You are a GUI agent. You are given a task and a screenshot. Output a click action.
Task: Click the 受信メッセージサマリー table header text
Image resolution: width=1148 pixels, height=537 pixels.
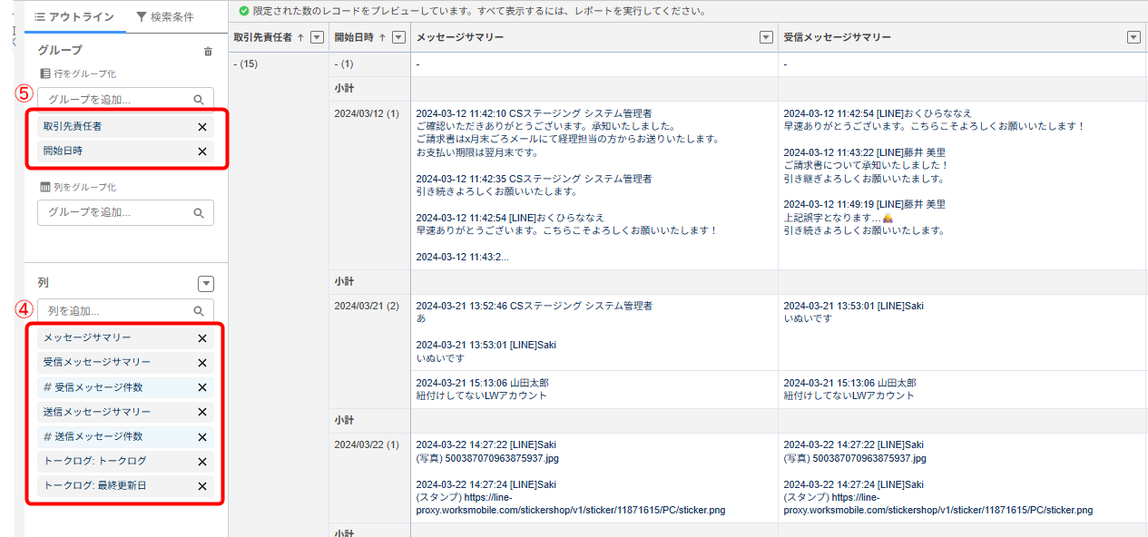[x=837, y=37]
